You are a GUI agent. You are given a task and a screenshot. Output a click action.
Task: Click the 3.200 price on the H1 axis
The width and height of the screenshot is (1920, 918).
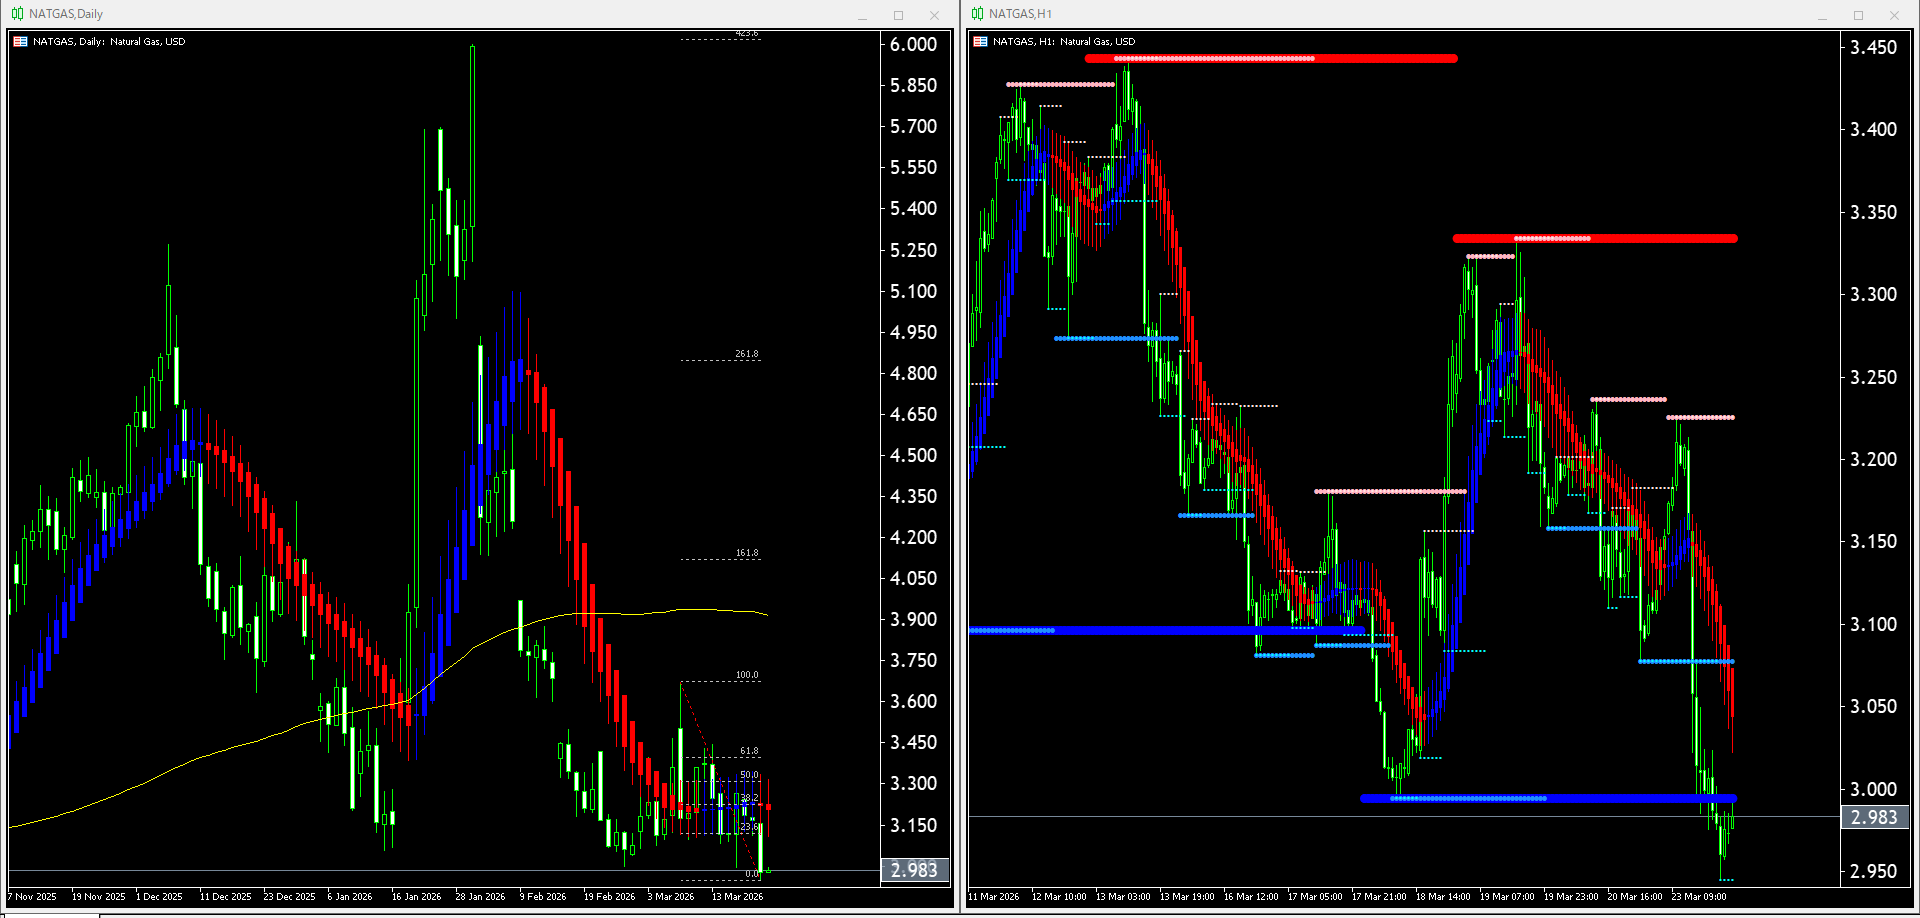(1874, 459)
